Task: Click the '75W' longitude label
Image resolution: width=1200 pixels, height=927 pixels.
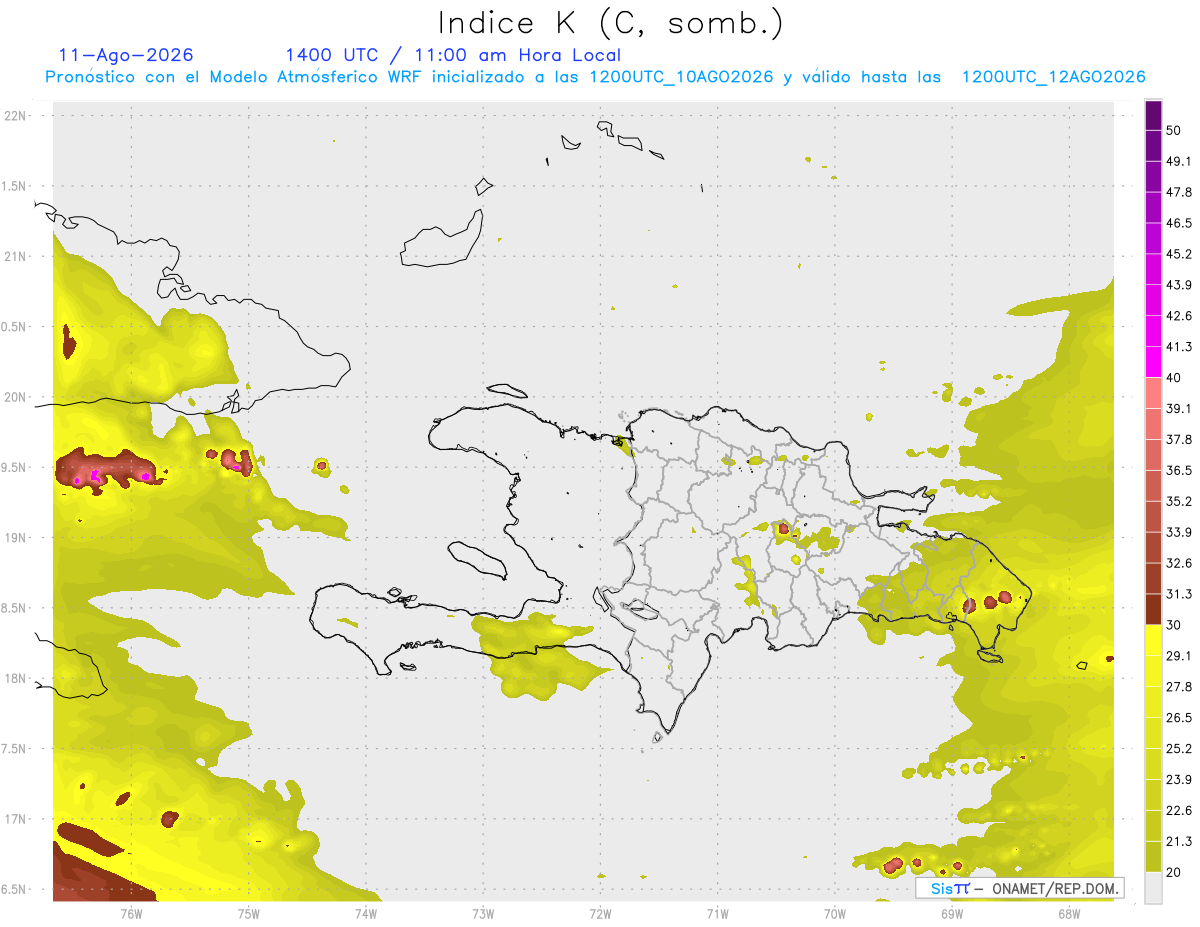Action: click(249, 914)
